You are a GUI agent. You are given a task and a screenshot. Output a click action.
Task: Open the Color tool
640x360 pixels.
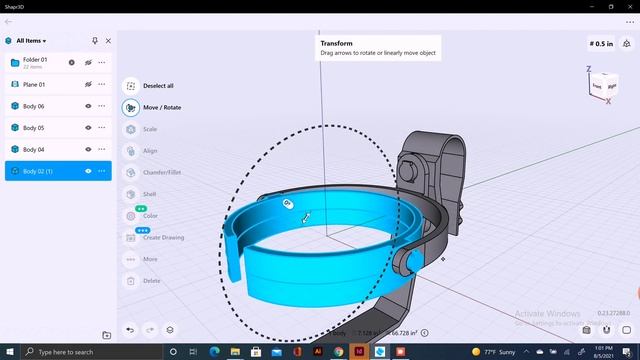point(131,216)
